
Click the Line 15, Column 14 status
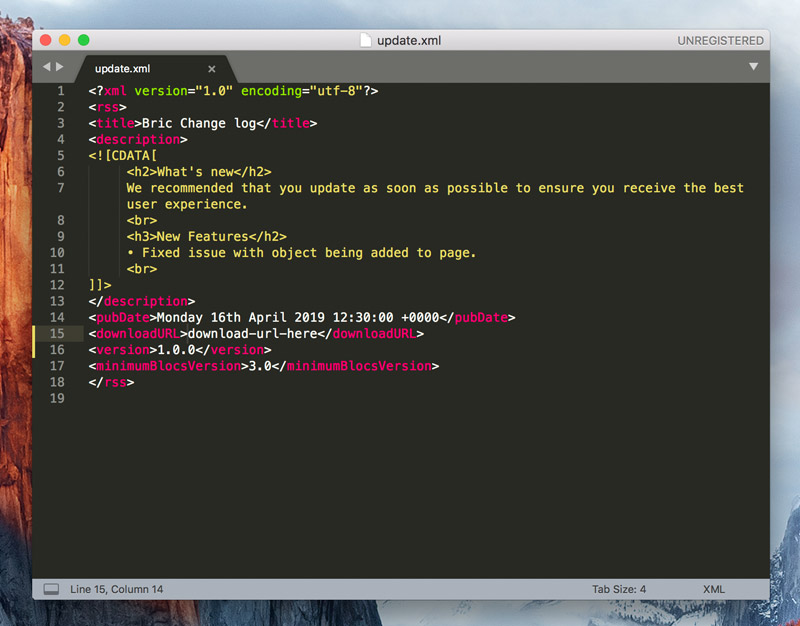[x=117, y=589]
